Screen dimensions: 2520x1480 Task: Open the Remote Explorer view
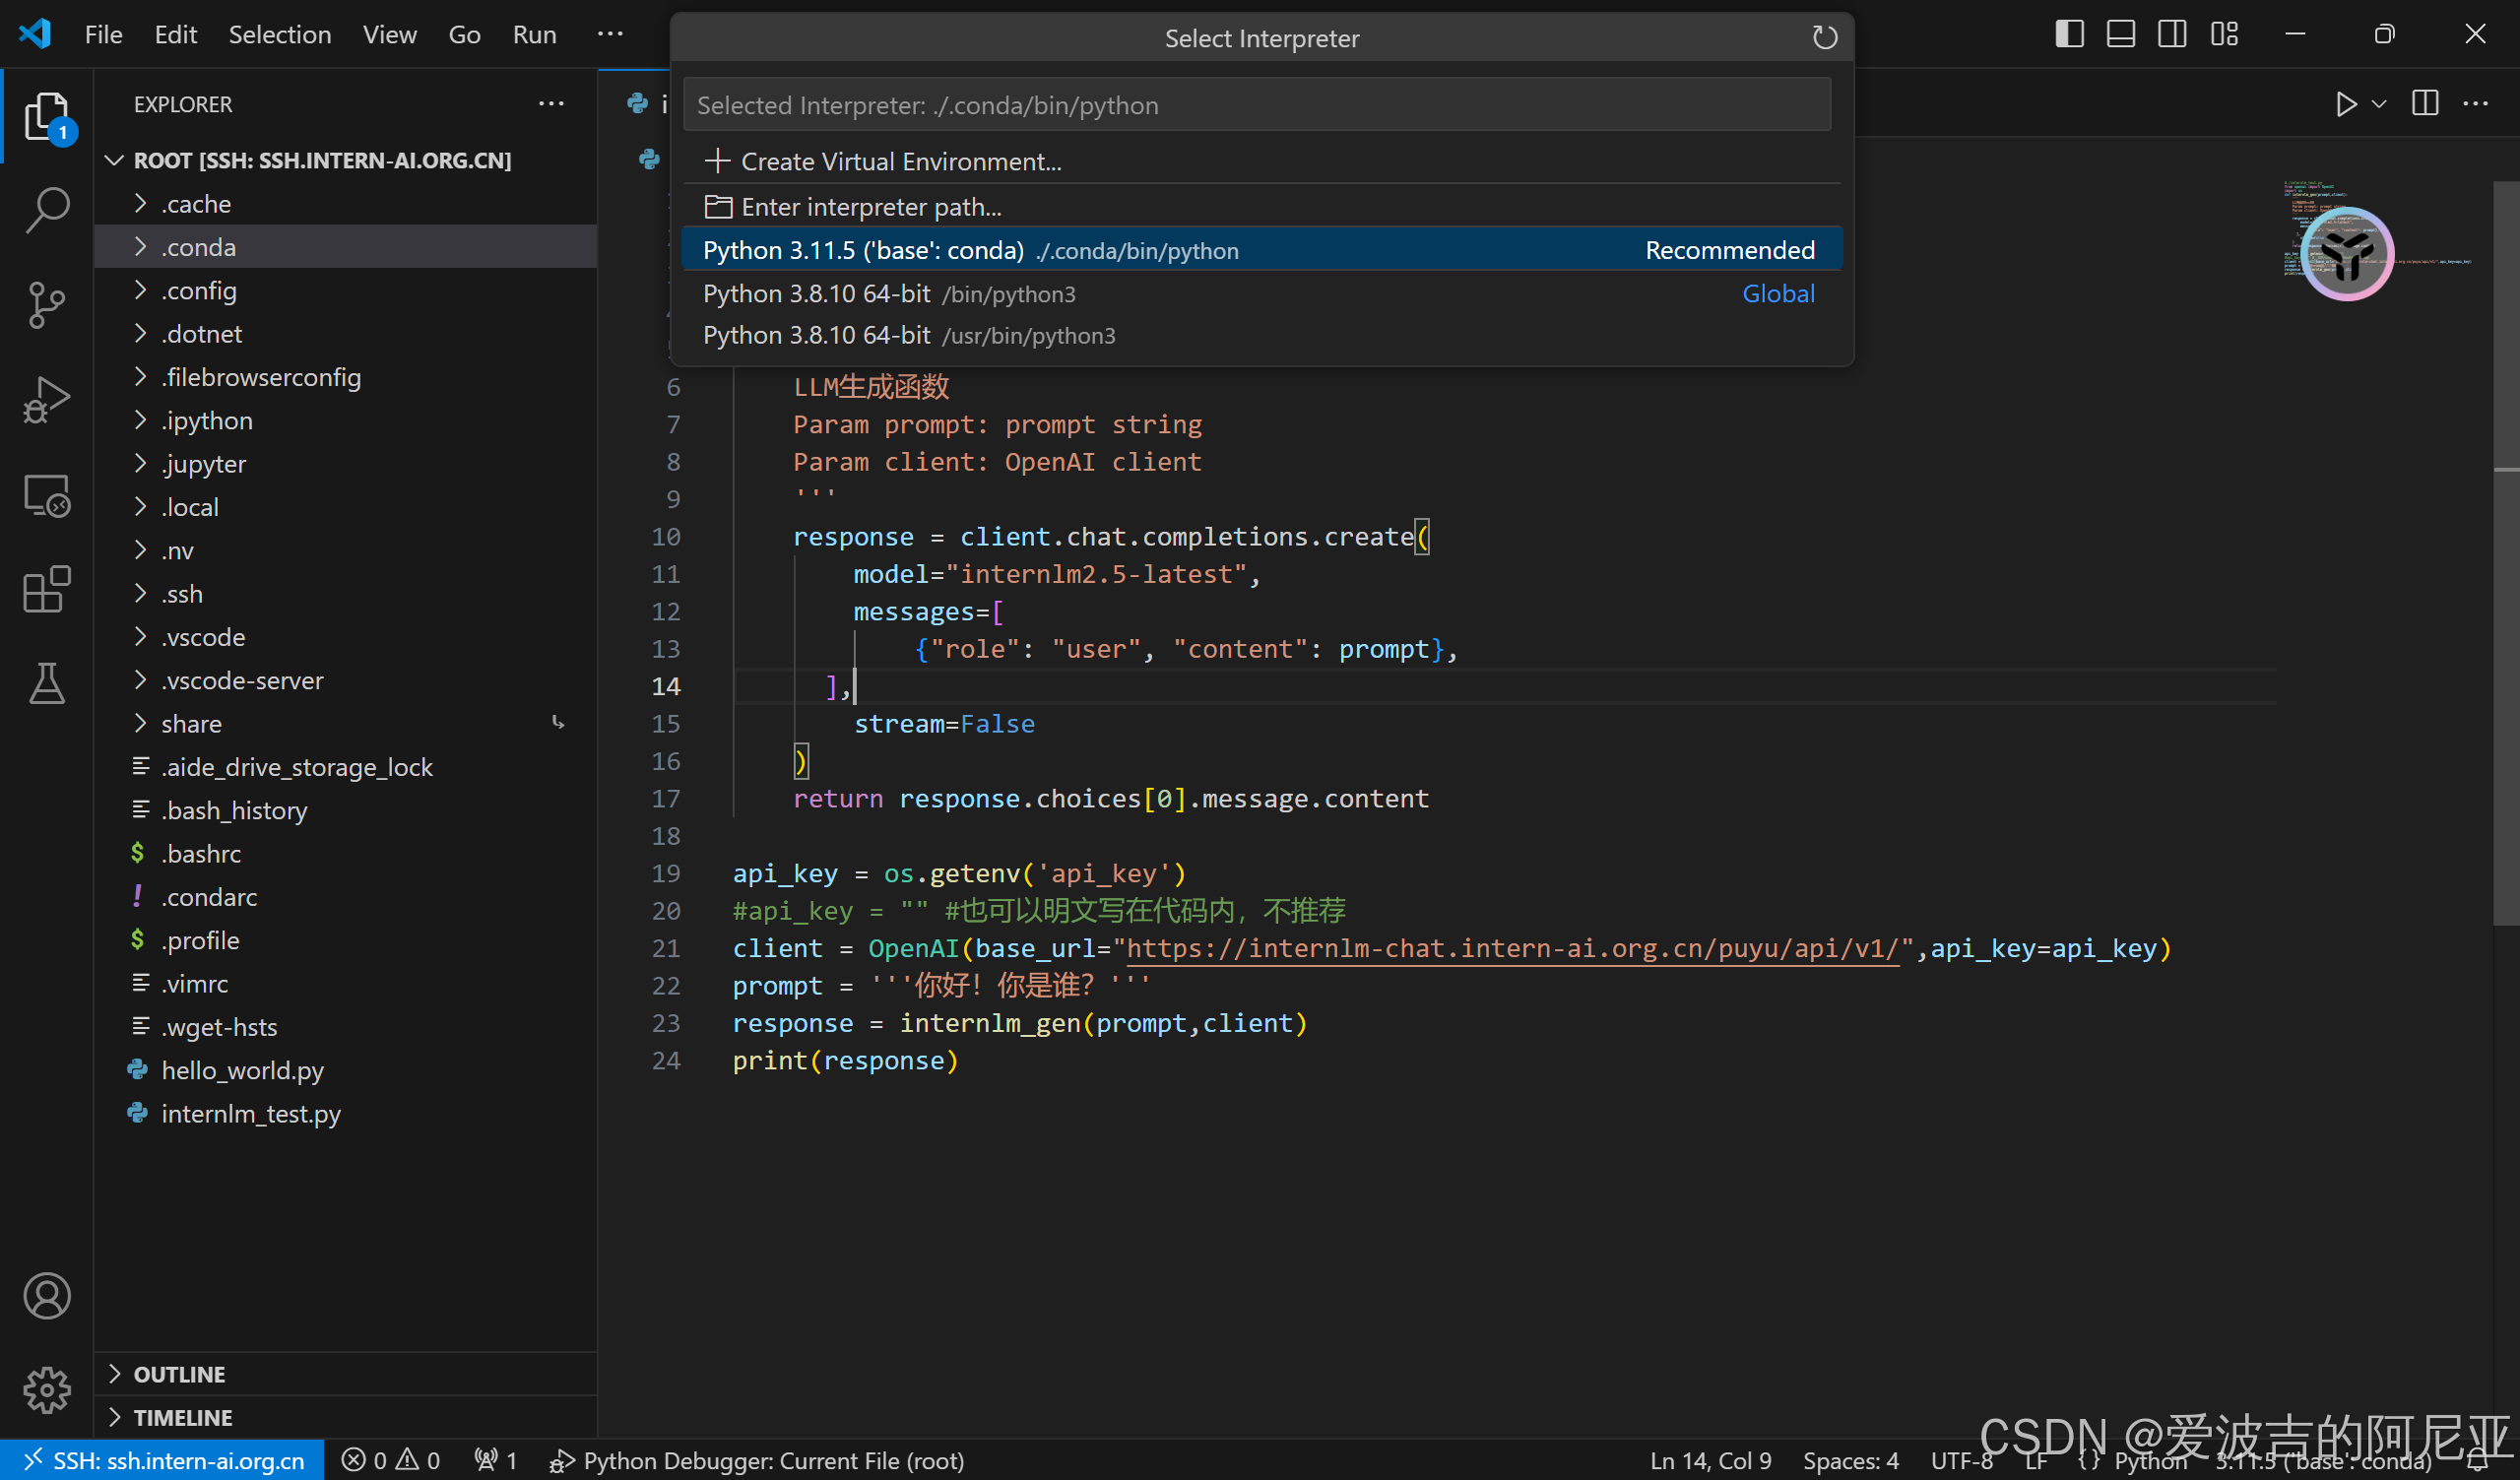coord(46,495)
